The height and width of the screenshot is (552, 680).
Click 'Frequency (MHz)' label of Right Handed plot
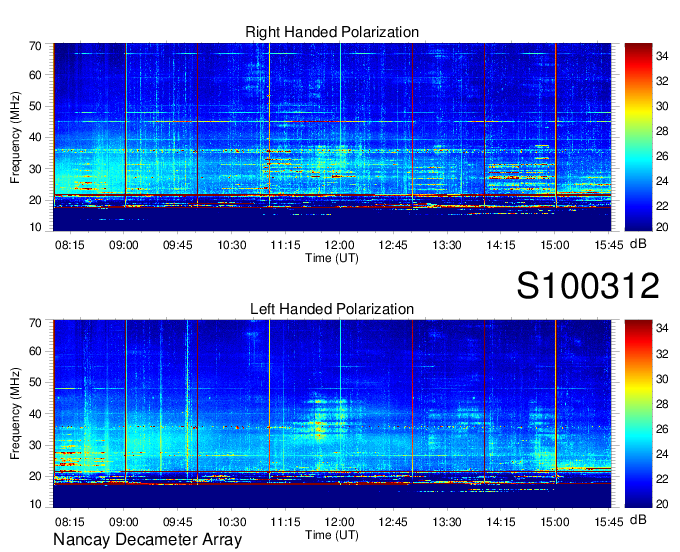point(15,137)
